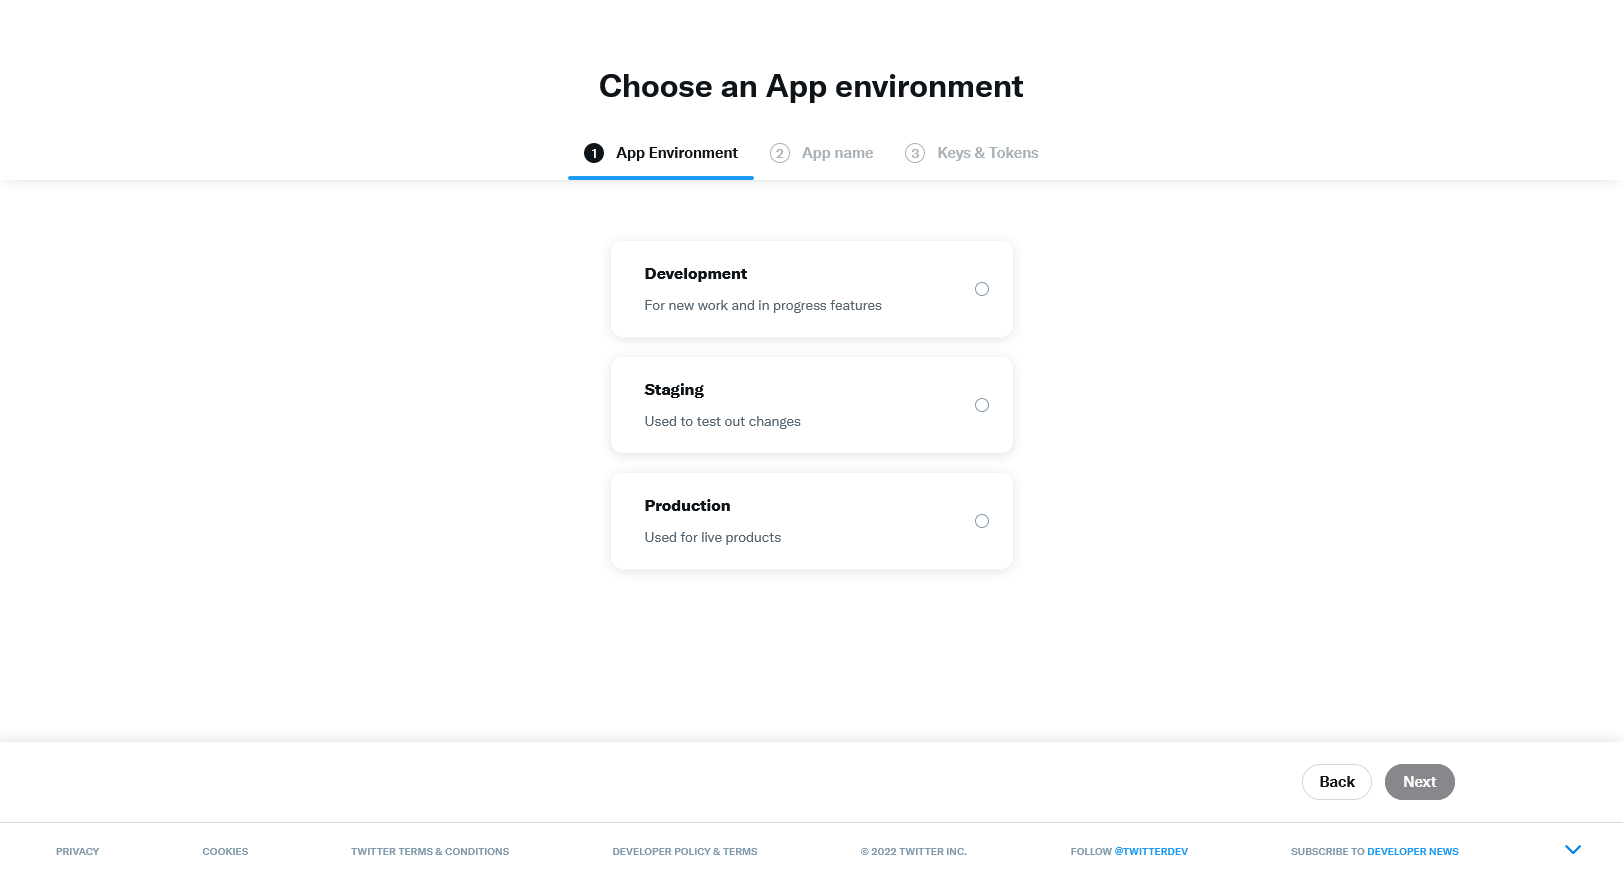Click the Development card title
The height and width of the screenshot is (878, 1623).
[x=696, y=274]
